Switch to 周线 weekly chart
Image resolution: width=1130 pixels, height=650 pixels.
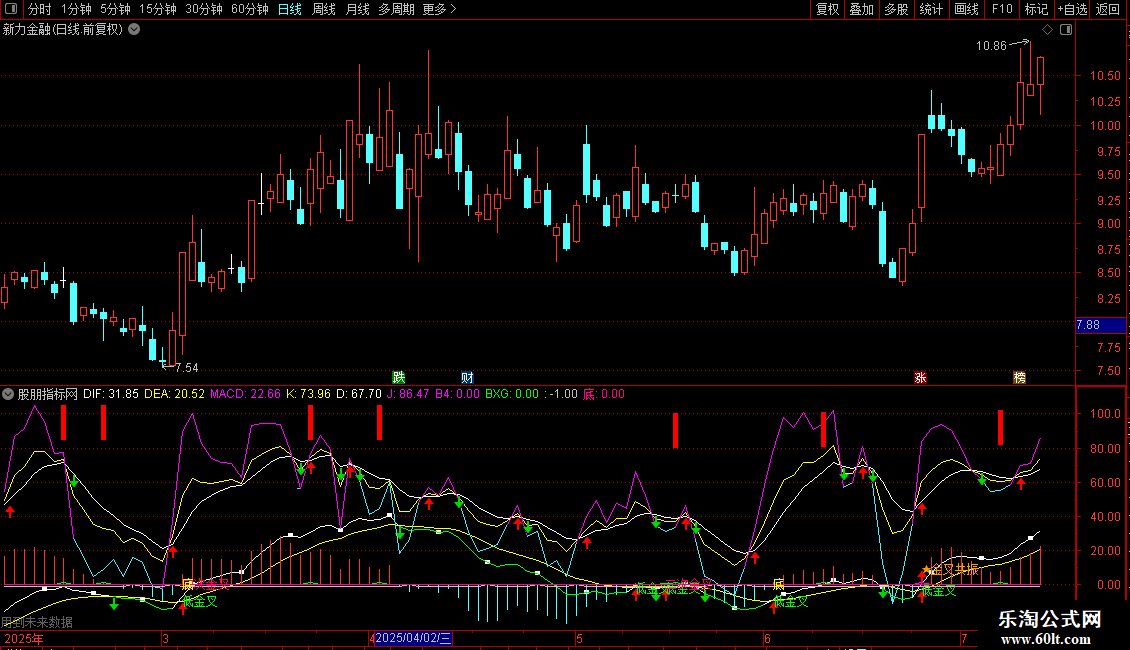click(x=324, y=9)
